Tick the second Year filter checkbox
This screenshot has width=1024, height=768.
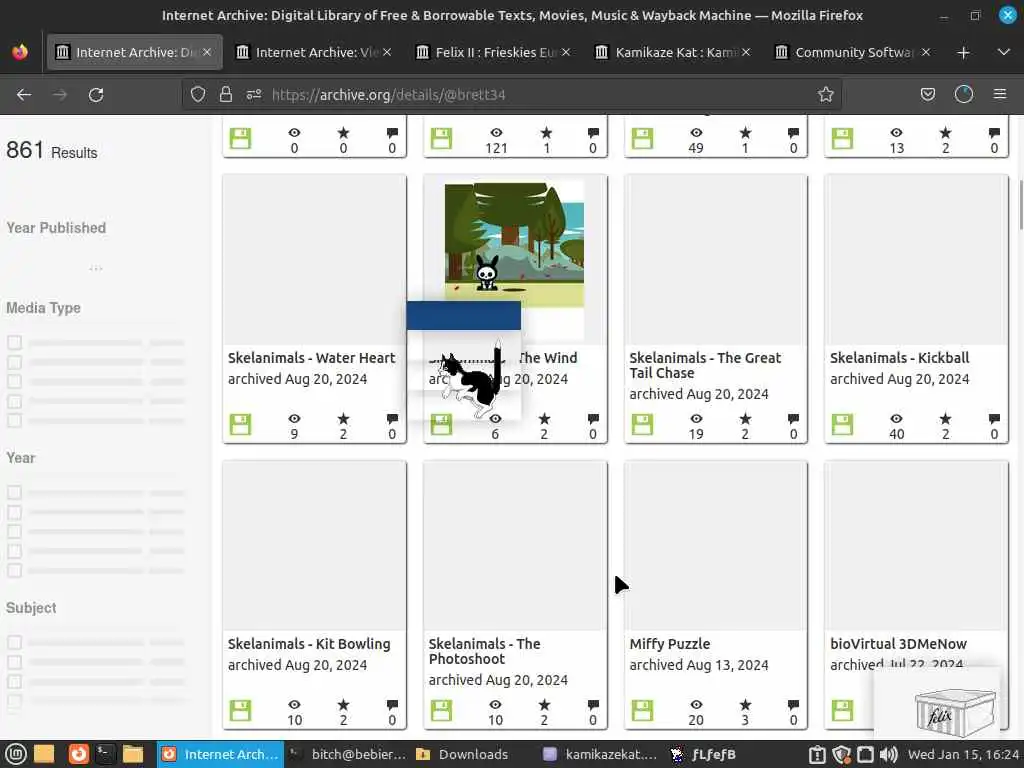(x=14, y=512)
